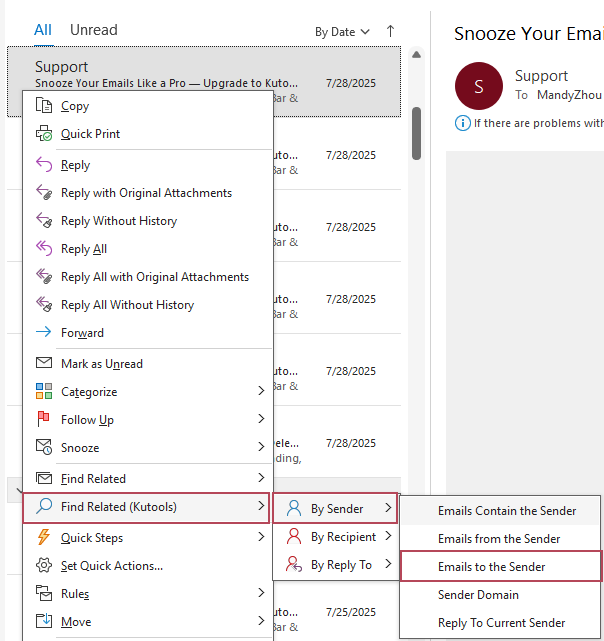Click the Quick Steps lightning icon
This screenshot has height=641, width=604.
[x=44, y=537]
